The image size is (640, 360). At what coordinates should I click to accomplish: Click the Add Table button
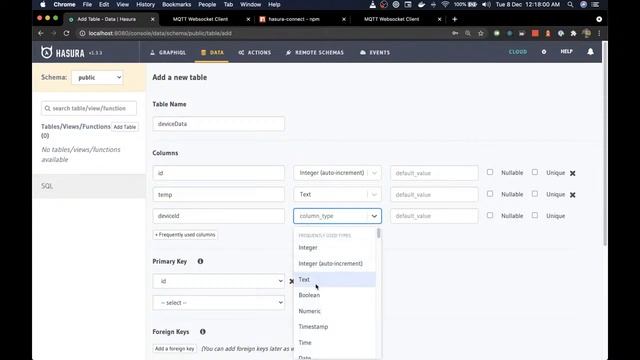point(124,127)
